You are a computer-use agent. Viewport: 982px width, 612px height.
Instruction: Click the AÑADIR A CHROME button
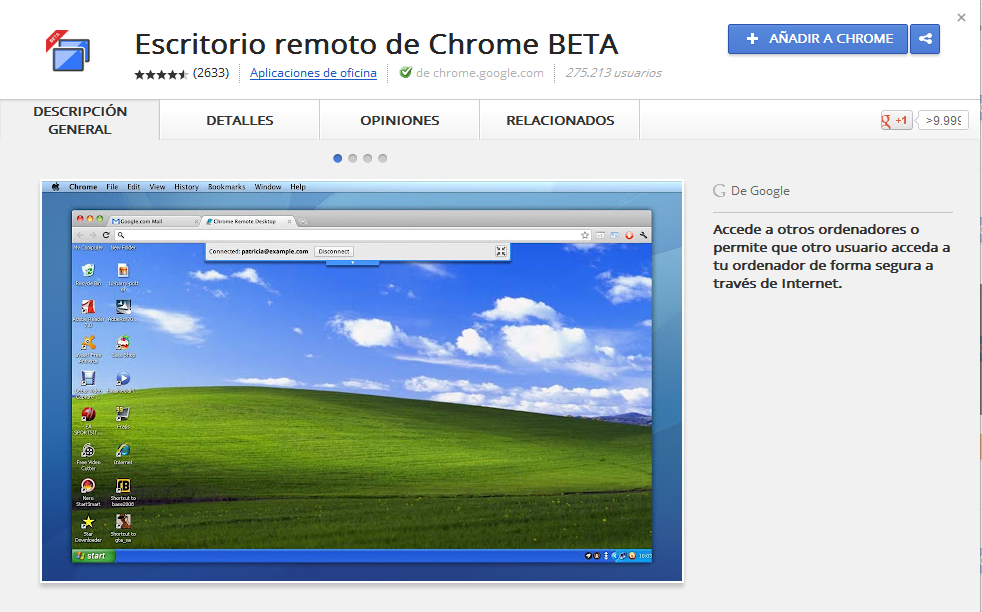[x=817, y=39]
